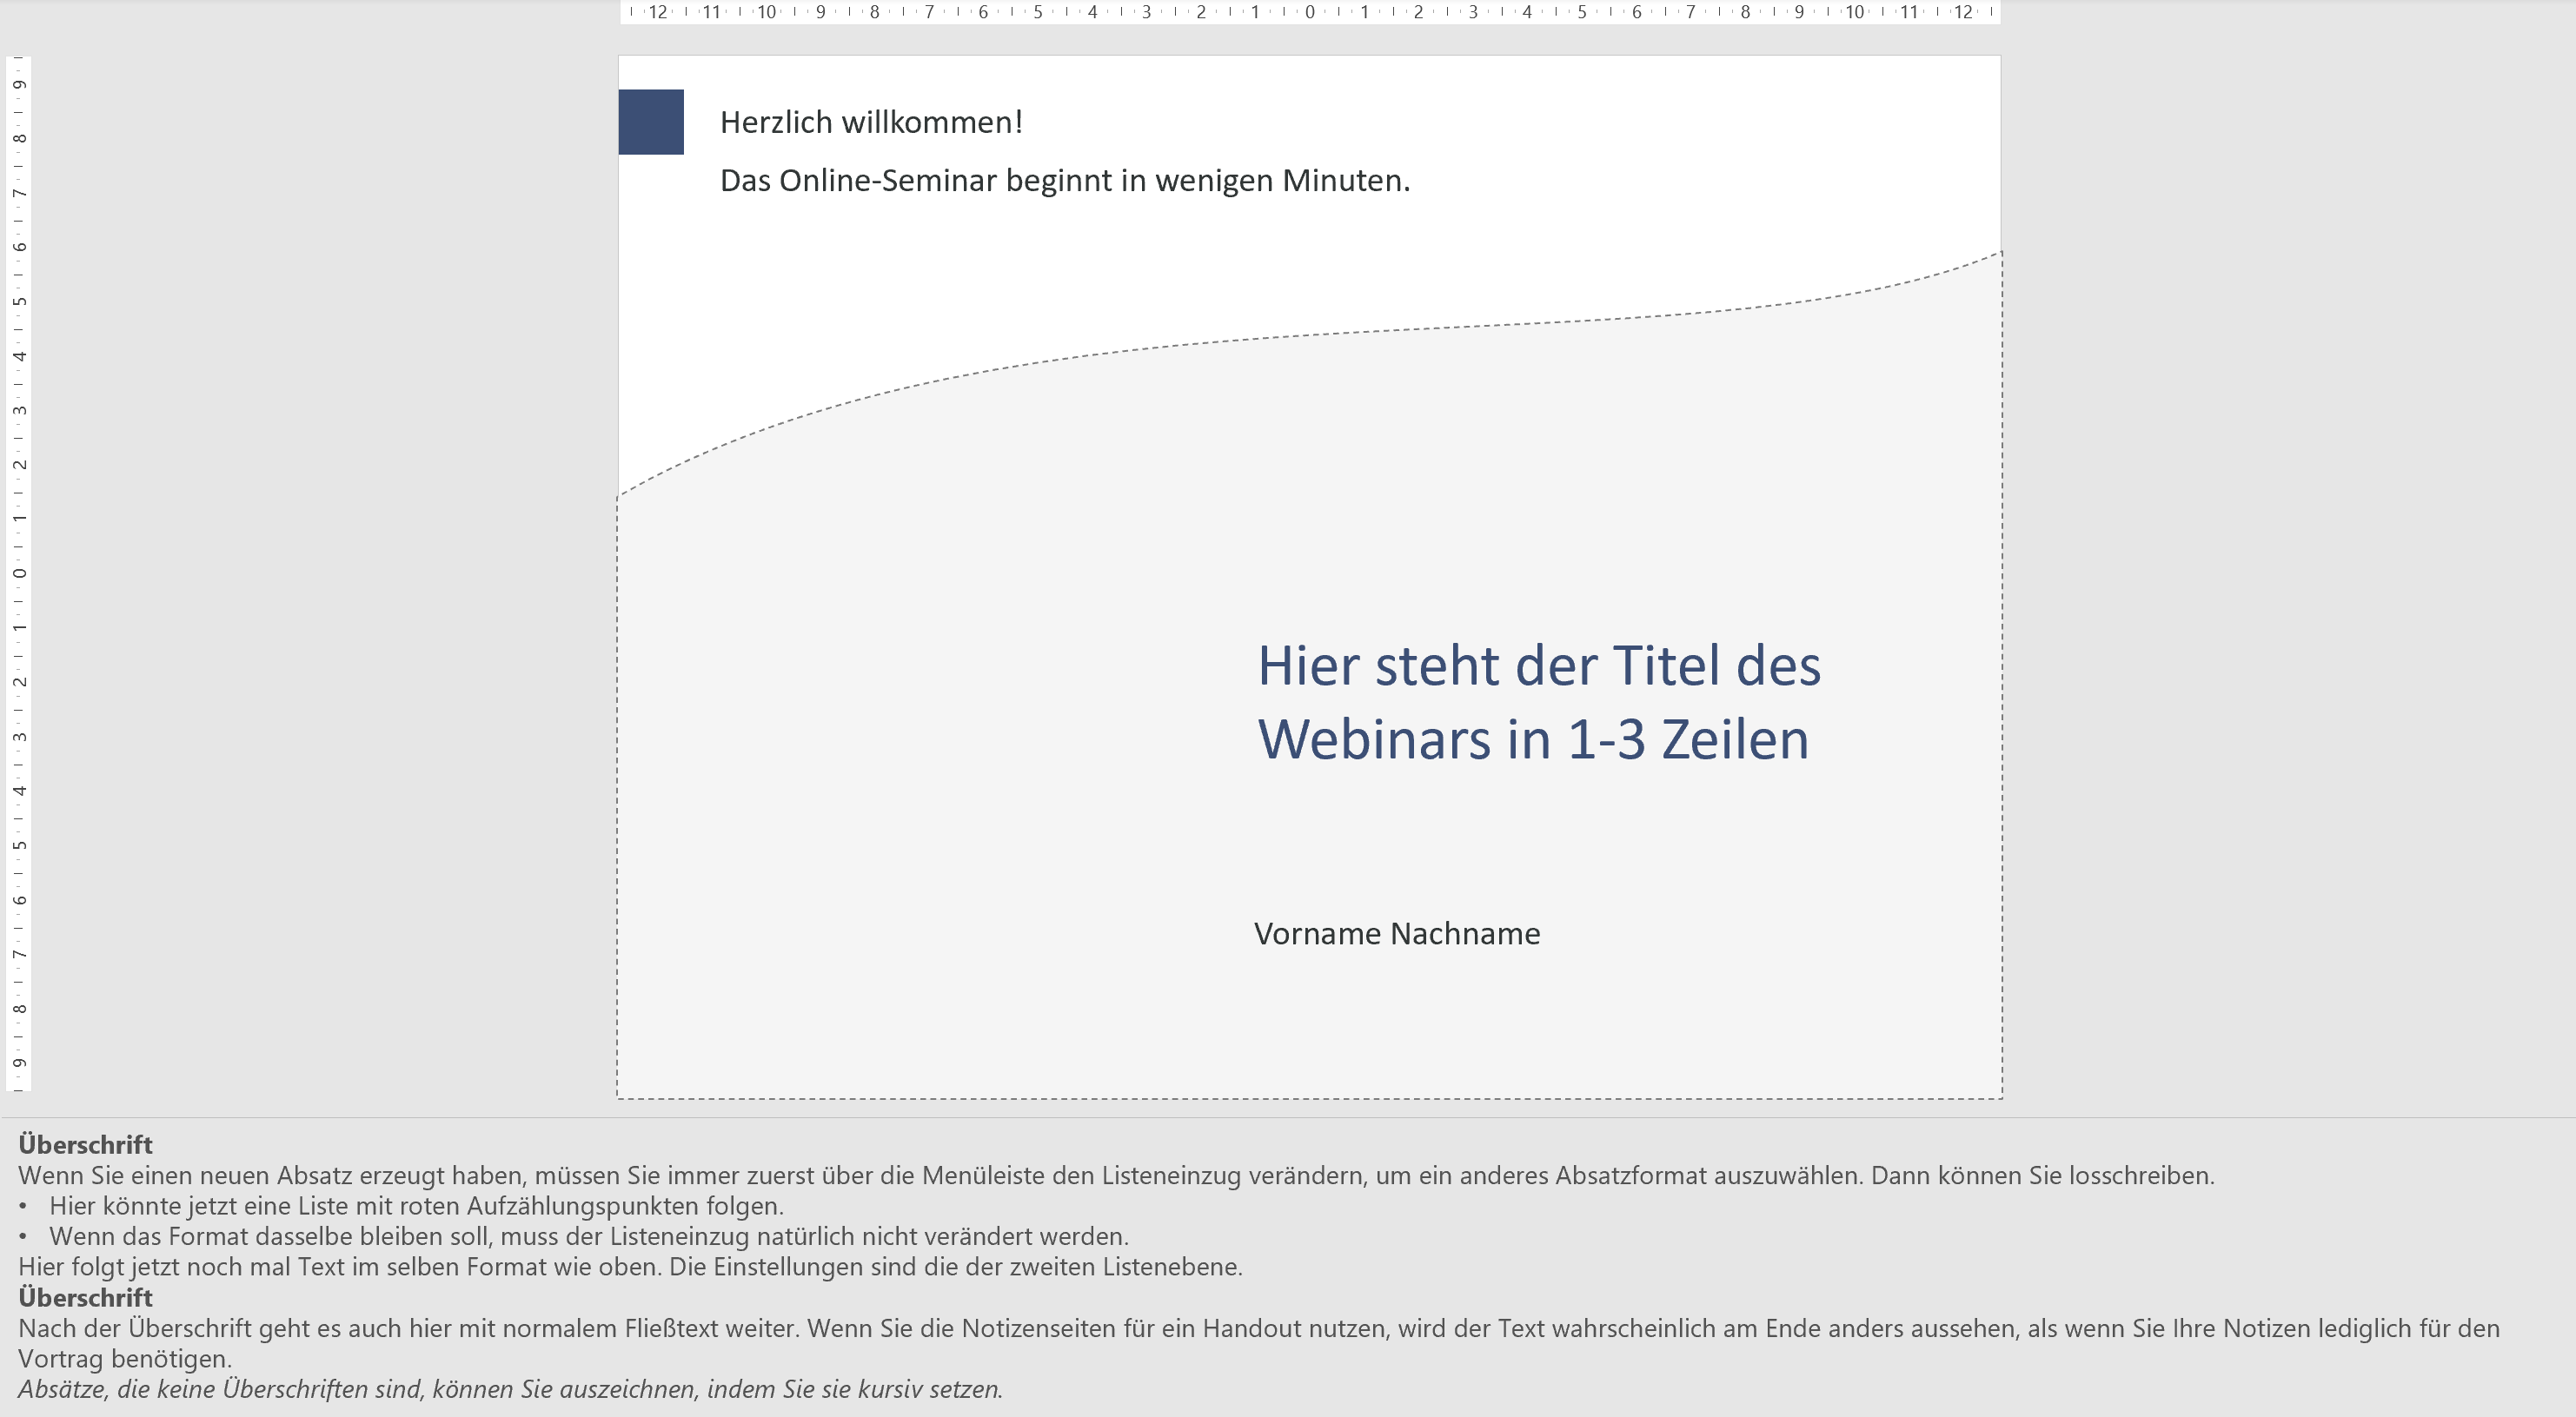The width and height of the screenshot is (2576, 1417).
Task: Click second bold 'Überschrift' heading in notes
Action: pos(85,1298)
